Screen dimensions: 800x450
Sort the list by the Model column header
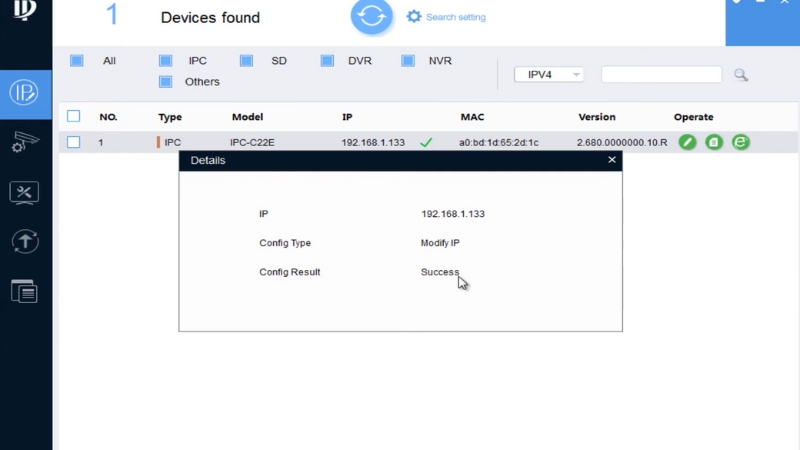(x=247, y=117)
